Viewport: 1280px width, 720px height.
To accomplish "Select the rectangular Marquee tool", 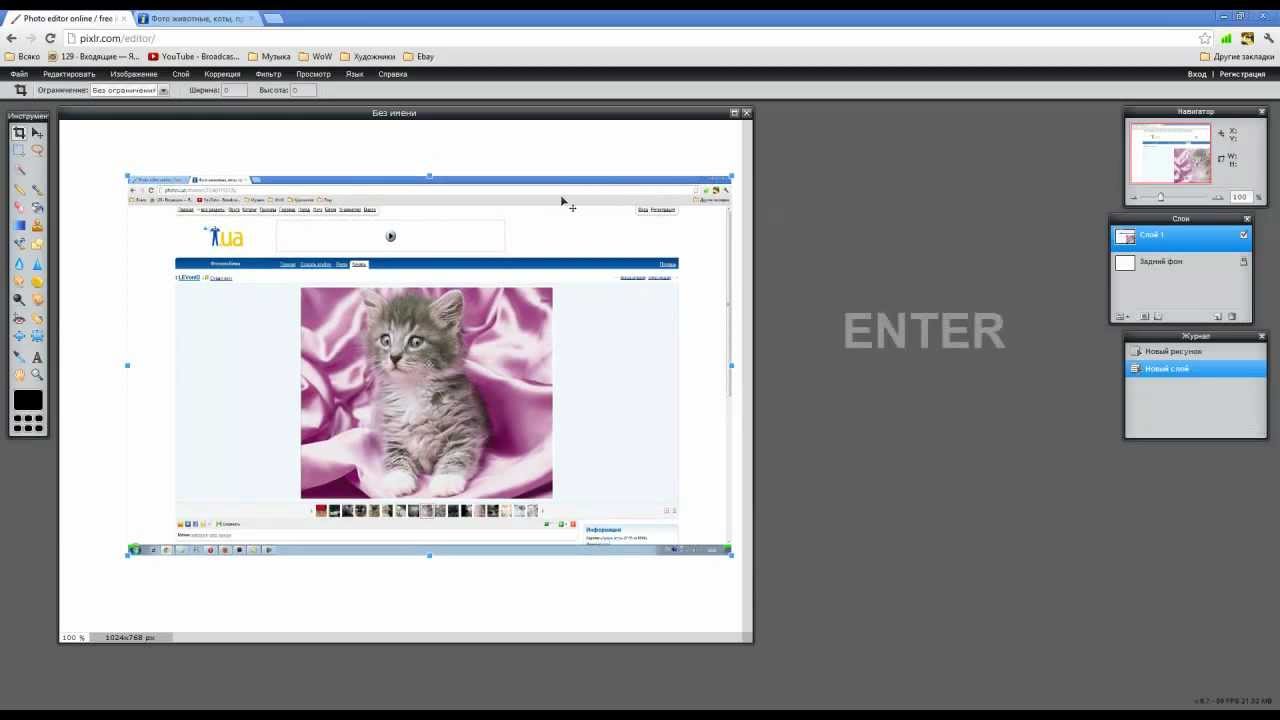I will coord(19,150).
